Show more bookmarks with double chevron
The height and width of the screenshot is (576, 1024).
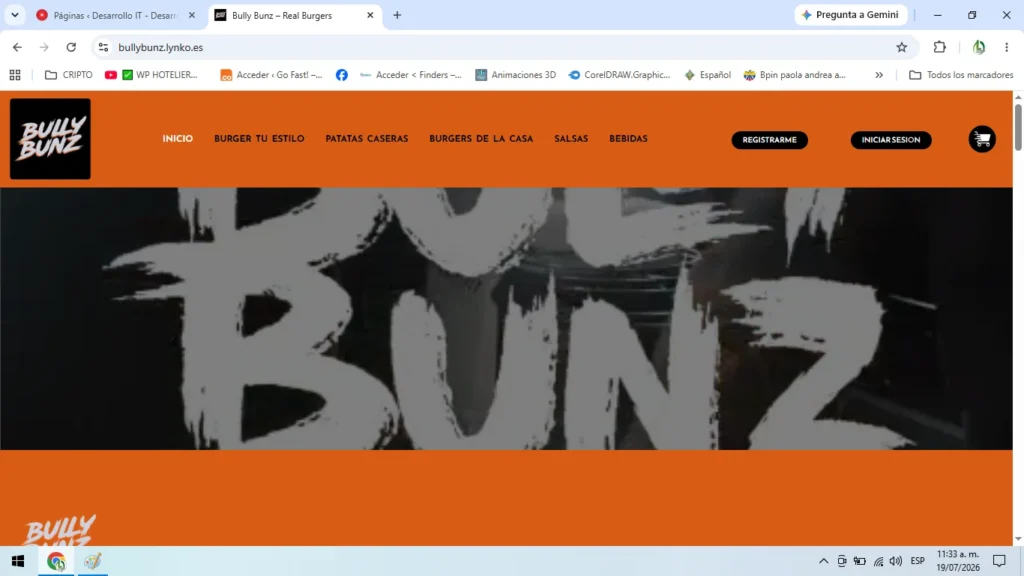879,75
